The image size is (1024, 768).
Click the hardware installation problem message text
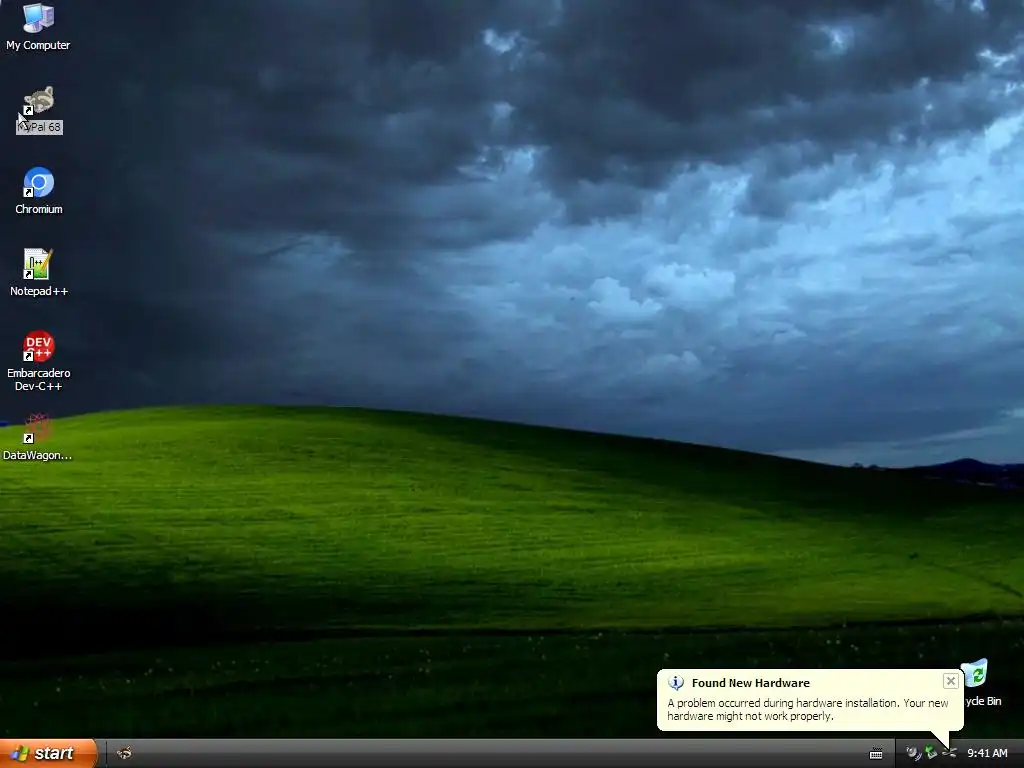pos(808,710)
